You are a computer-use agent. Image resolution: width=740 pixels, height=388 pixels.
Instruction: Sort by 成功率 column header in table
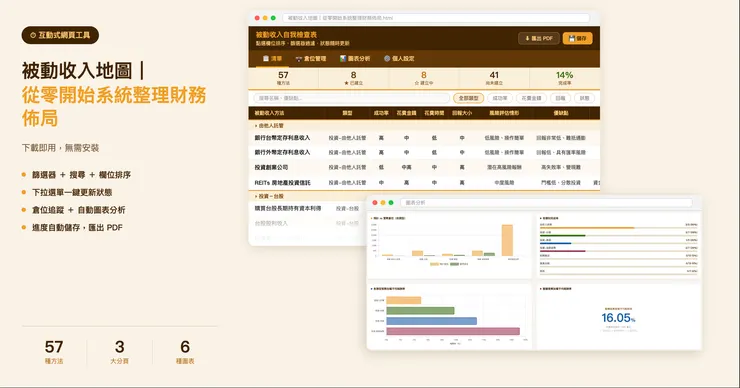click(381, 113)
